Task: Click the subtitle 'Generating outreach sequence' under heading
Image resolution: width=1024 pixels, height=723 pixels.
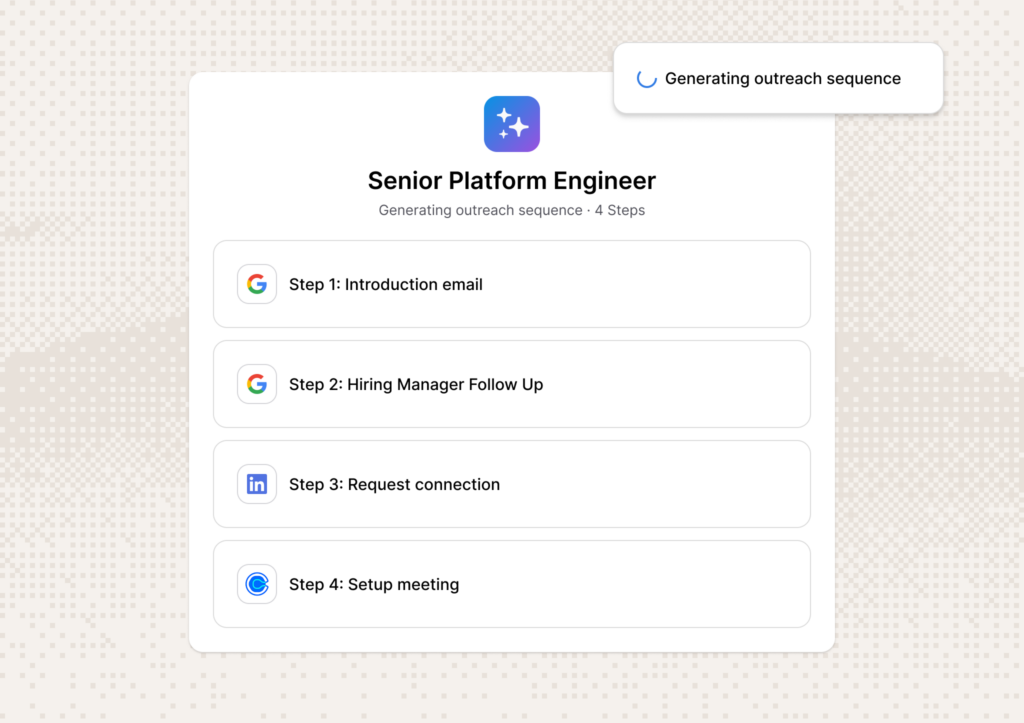Action: click(480, 210)
